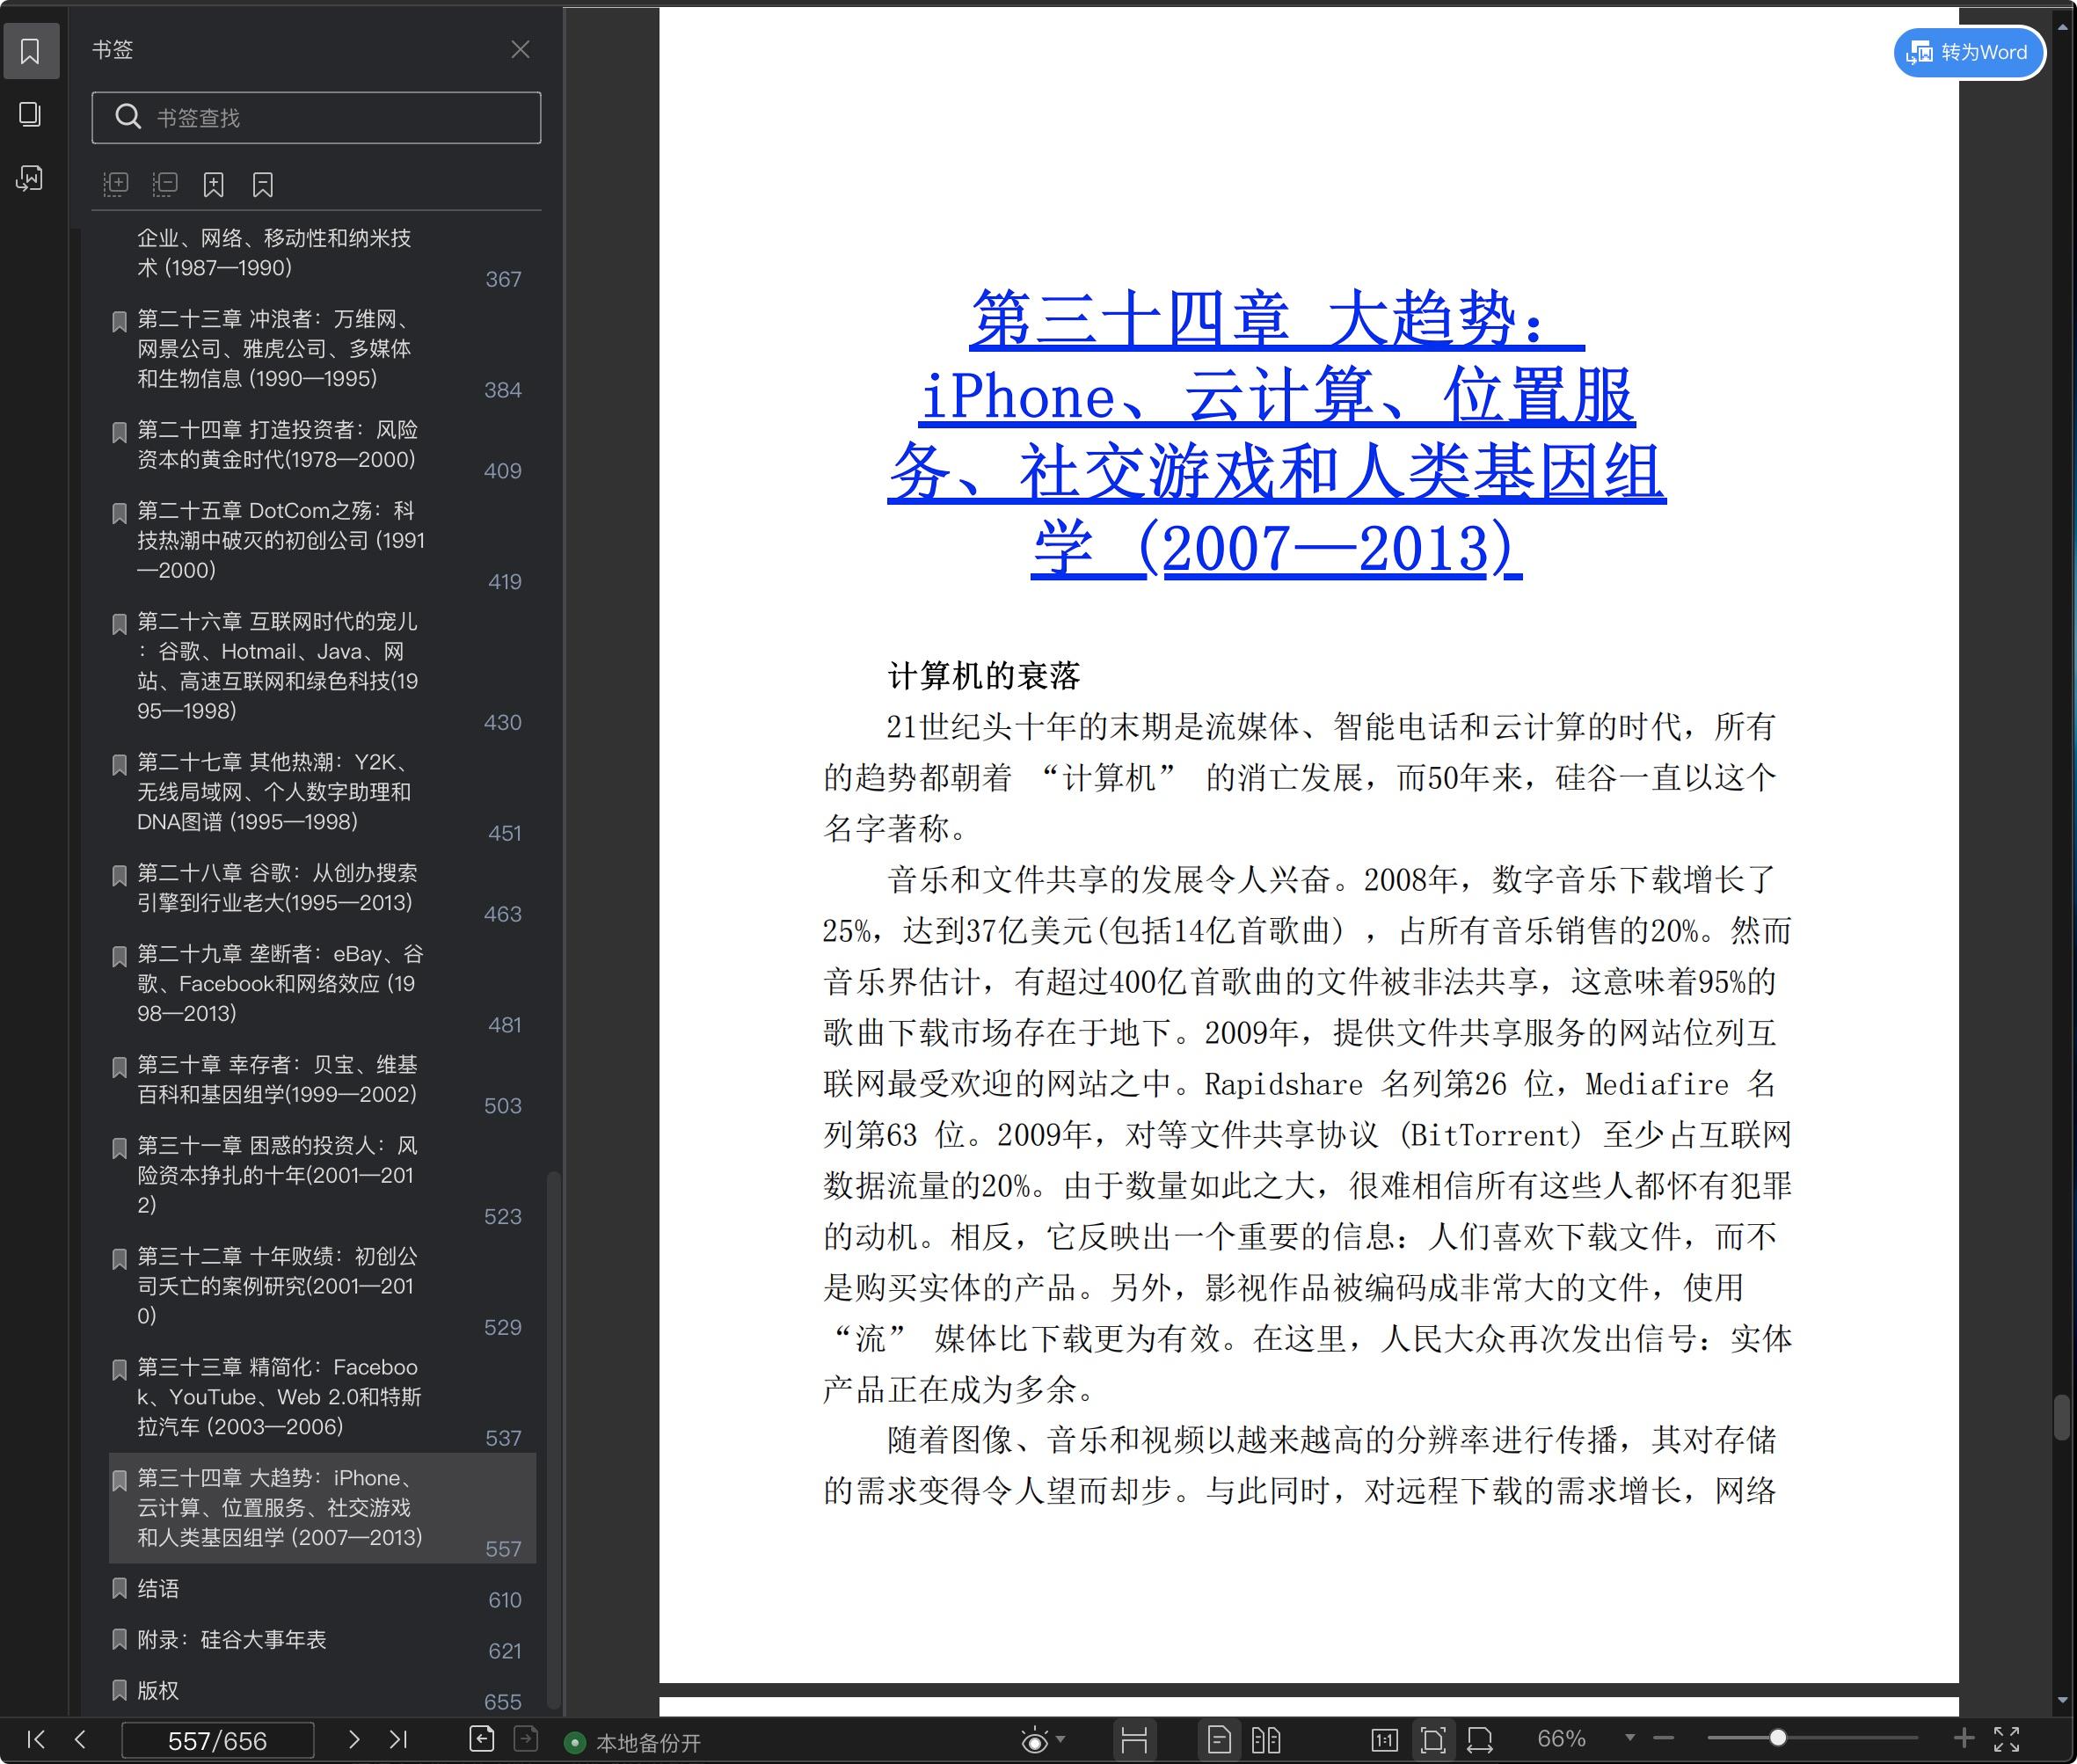The image size is (2077, 1764).
Task: Click the convert document sidebar icon
Action: pyautogui.click(x=30, y=178)
